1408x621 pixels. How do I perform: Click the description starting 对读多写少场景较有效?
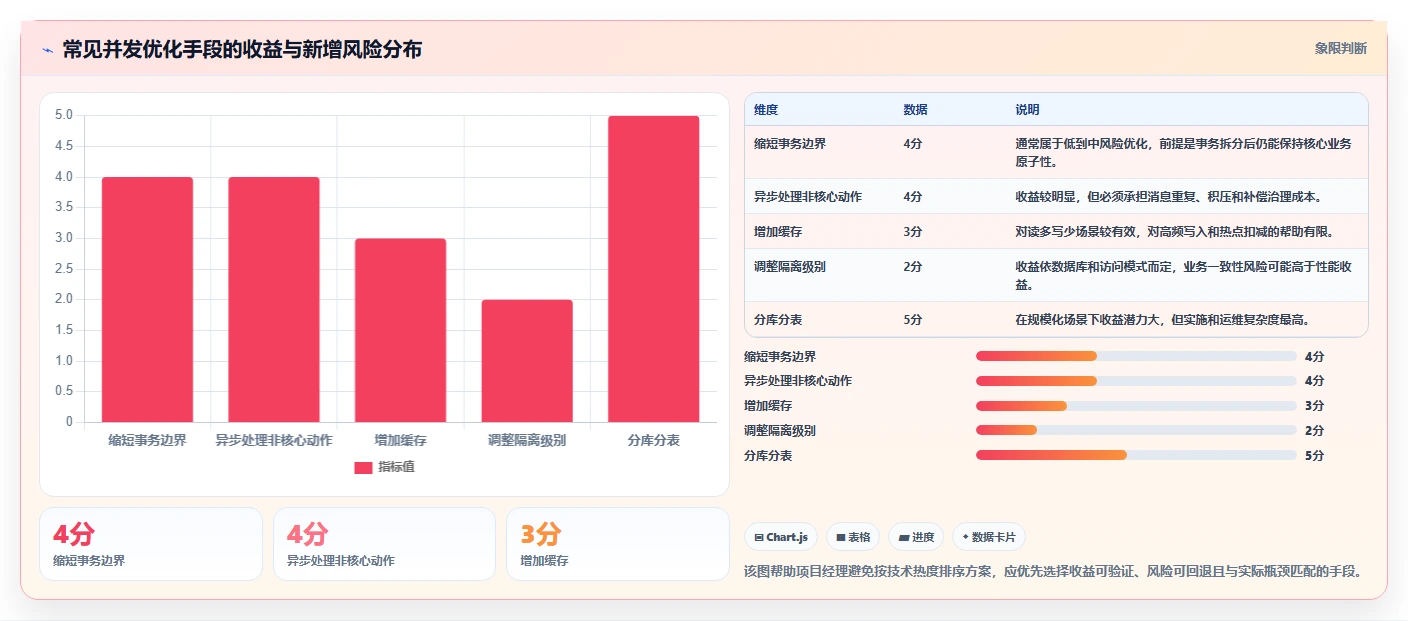pos(1175,231)
